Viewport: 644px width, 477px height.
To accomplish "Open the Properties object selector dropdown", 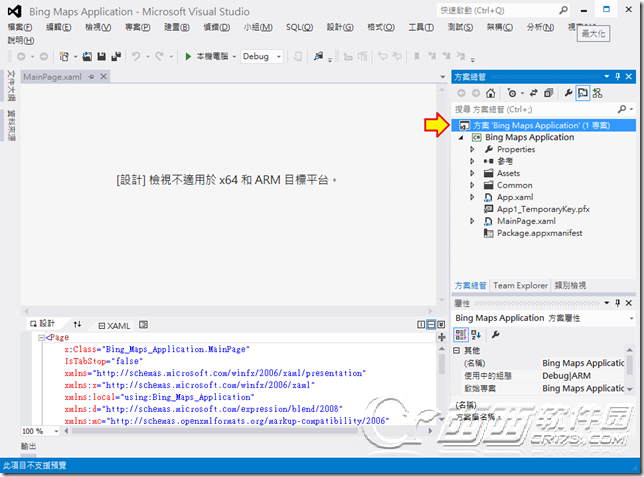I will tap(631, 318).
